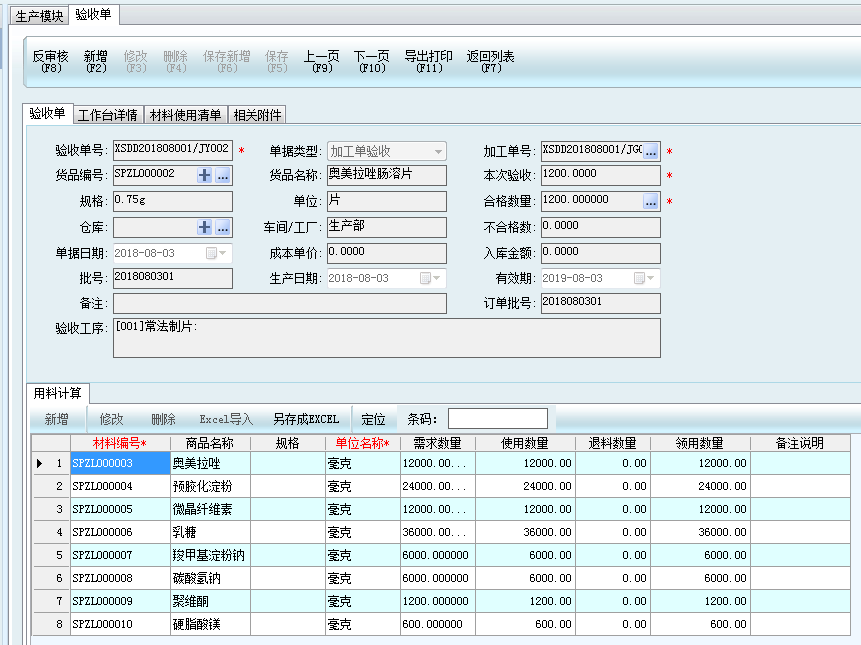The width and height of the screenshot is (861, 645).
Task: Click the 入库金额 field
Action: [601, 253]
